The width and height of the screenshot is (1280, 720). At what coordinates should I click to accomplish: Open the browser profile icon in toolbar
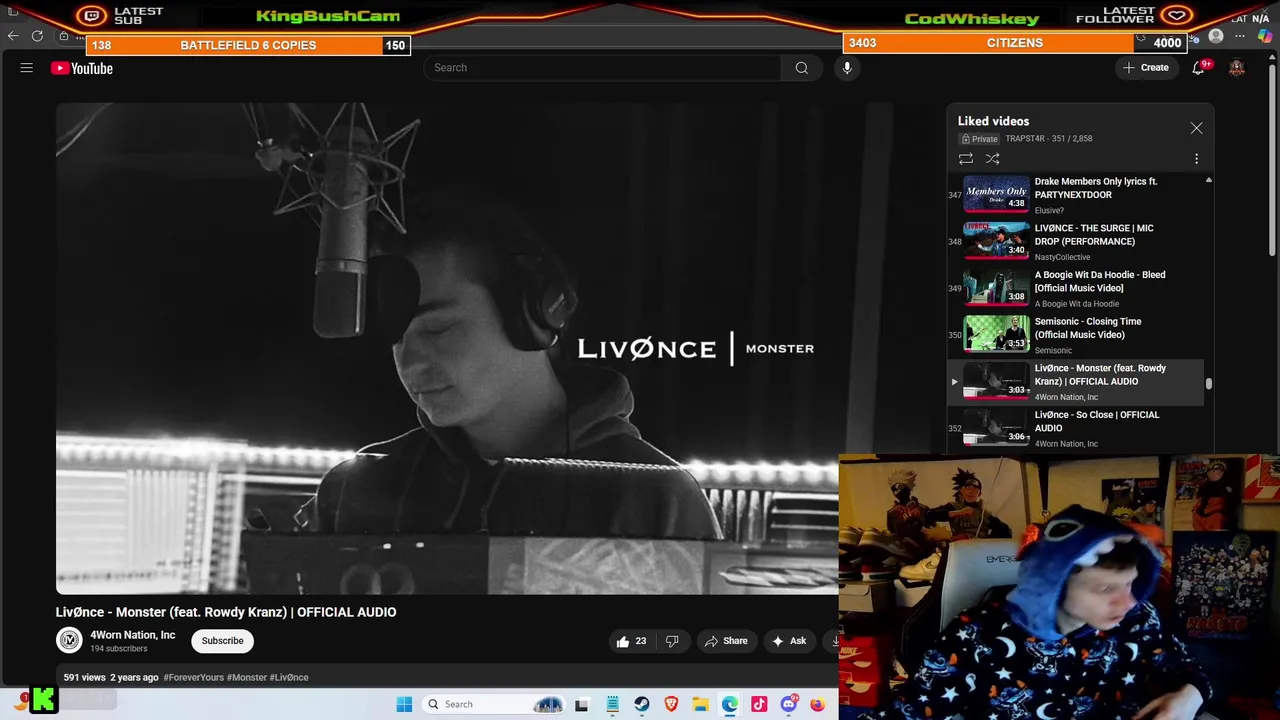(1216, 36)
